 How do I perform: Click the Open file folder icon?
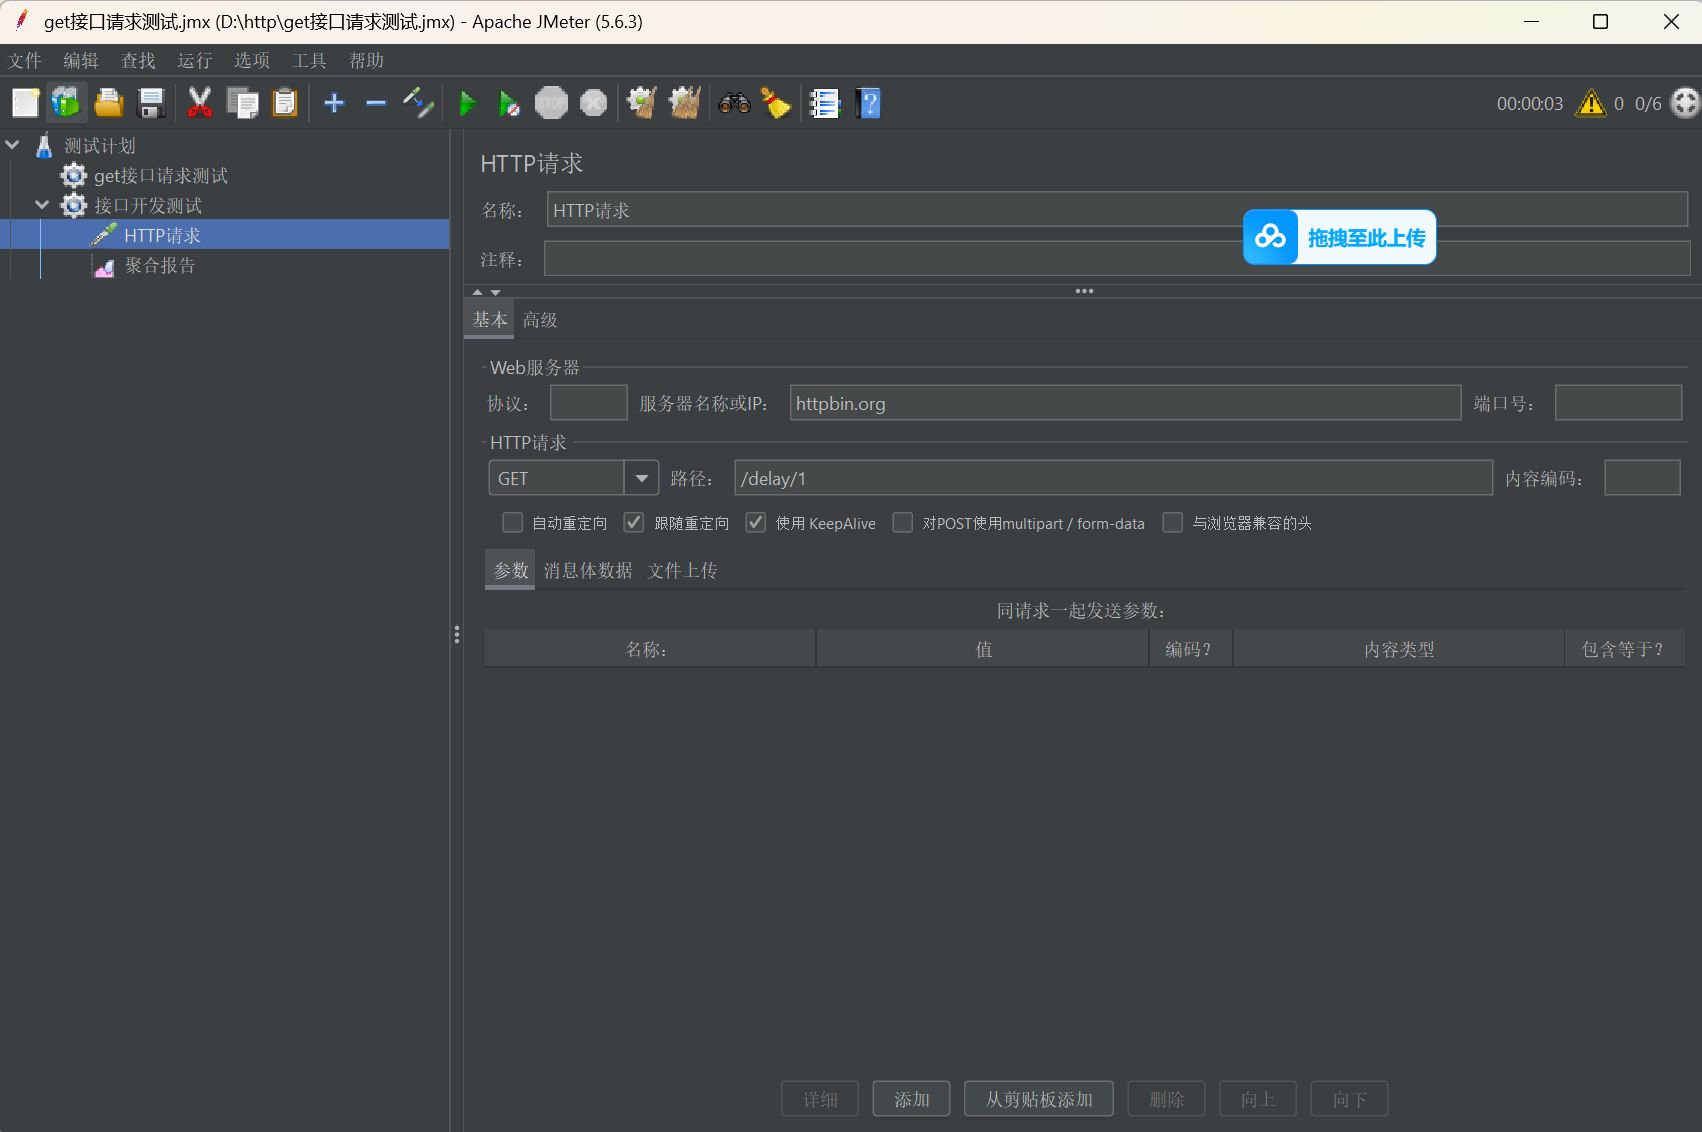pyautogui.click(x=108, y=103)
